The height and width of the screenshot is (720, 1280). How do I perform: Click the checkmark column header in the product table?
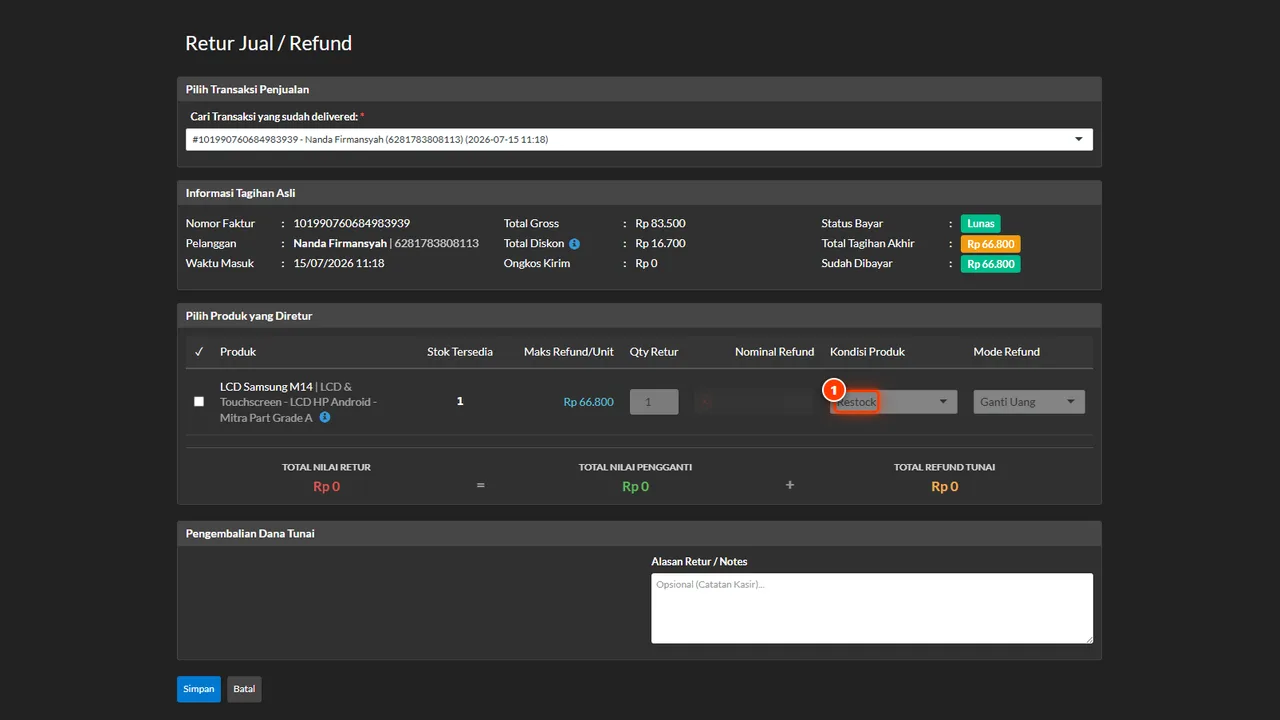[x=199, y=352]
